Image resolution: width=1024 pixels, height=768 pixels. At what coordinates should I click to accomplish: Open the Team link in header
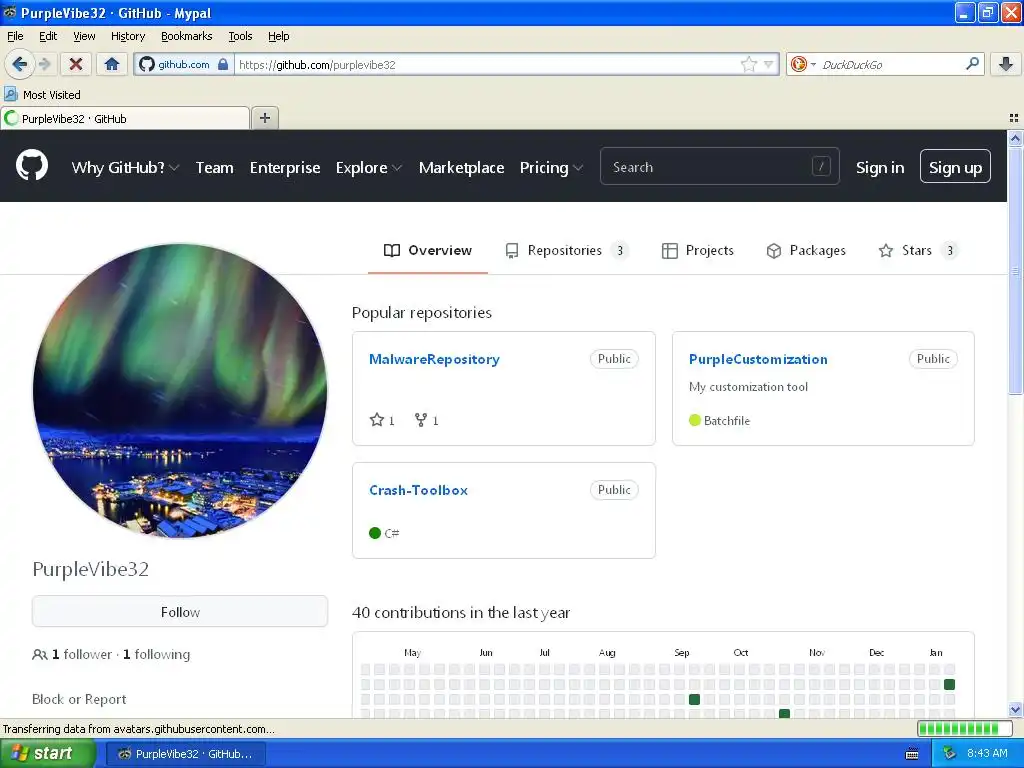214,168
